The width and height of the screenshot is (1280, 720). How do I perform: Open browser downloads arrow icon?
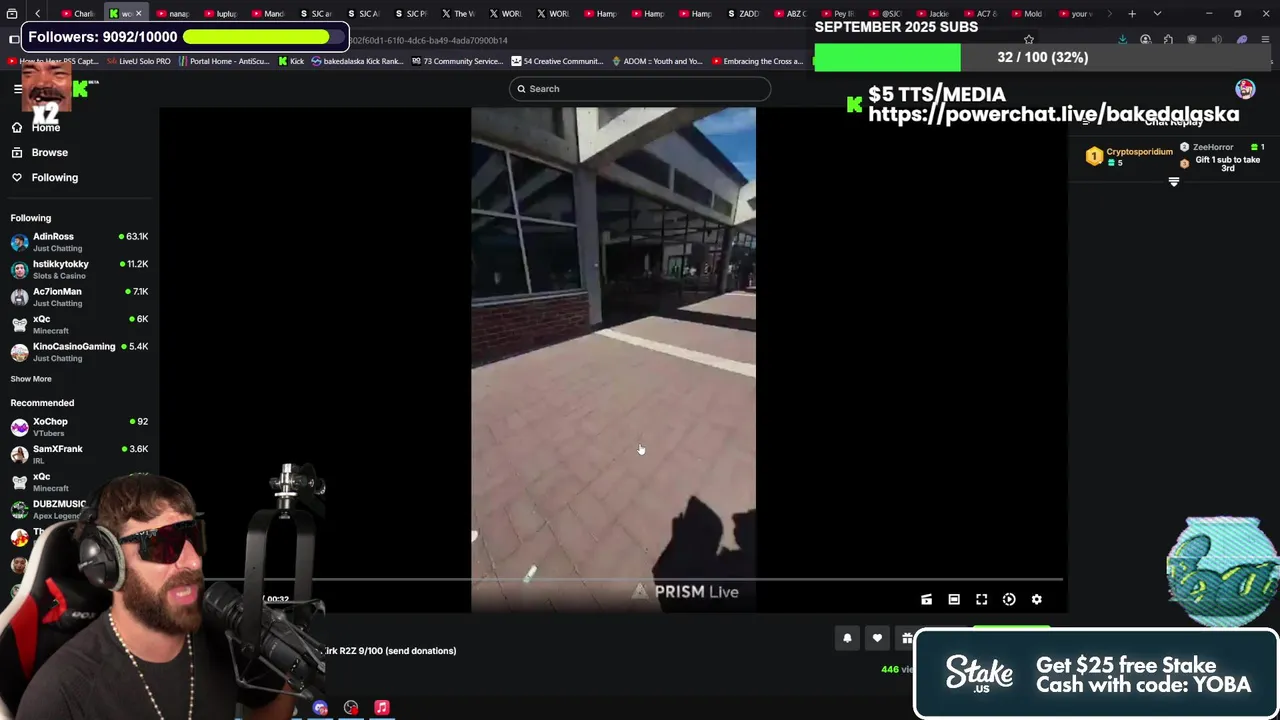pos(1122,40)
